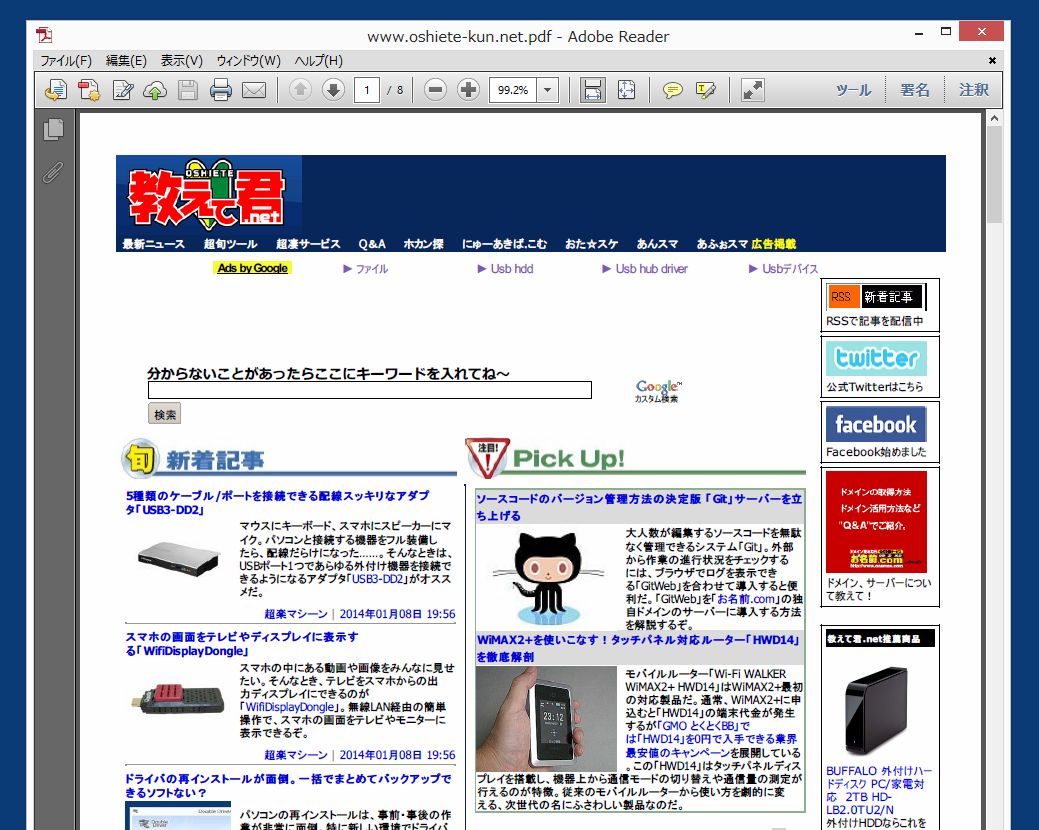Add a sticky note comment

[x=673, y=89]
